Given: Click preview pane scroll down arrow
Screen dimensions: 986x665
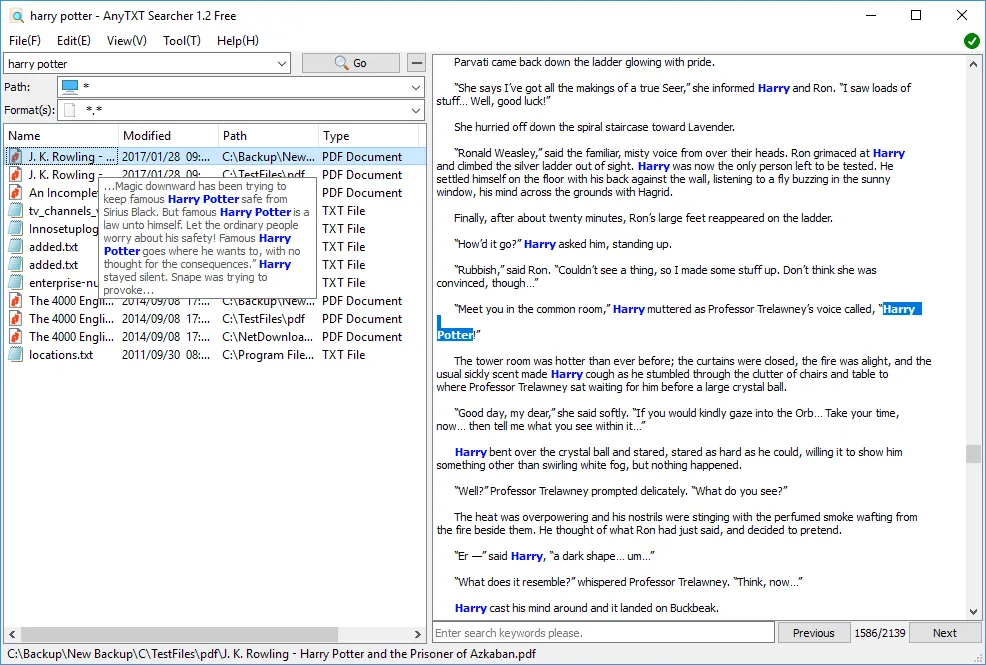Looking at the screenshot, I should 973,611.
